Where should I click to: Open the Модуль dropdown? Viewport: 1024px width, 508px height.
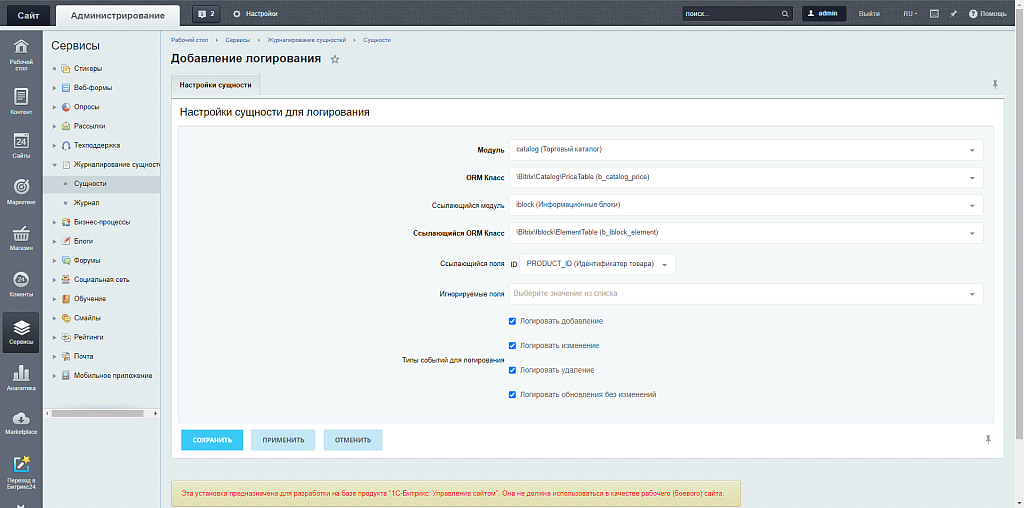(x=745, y=150)
